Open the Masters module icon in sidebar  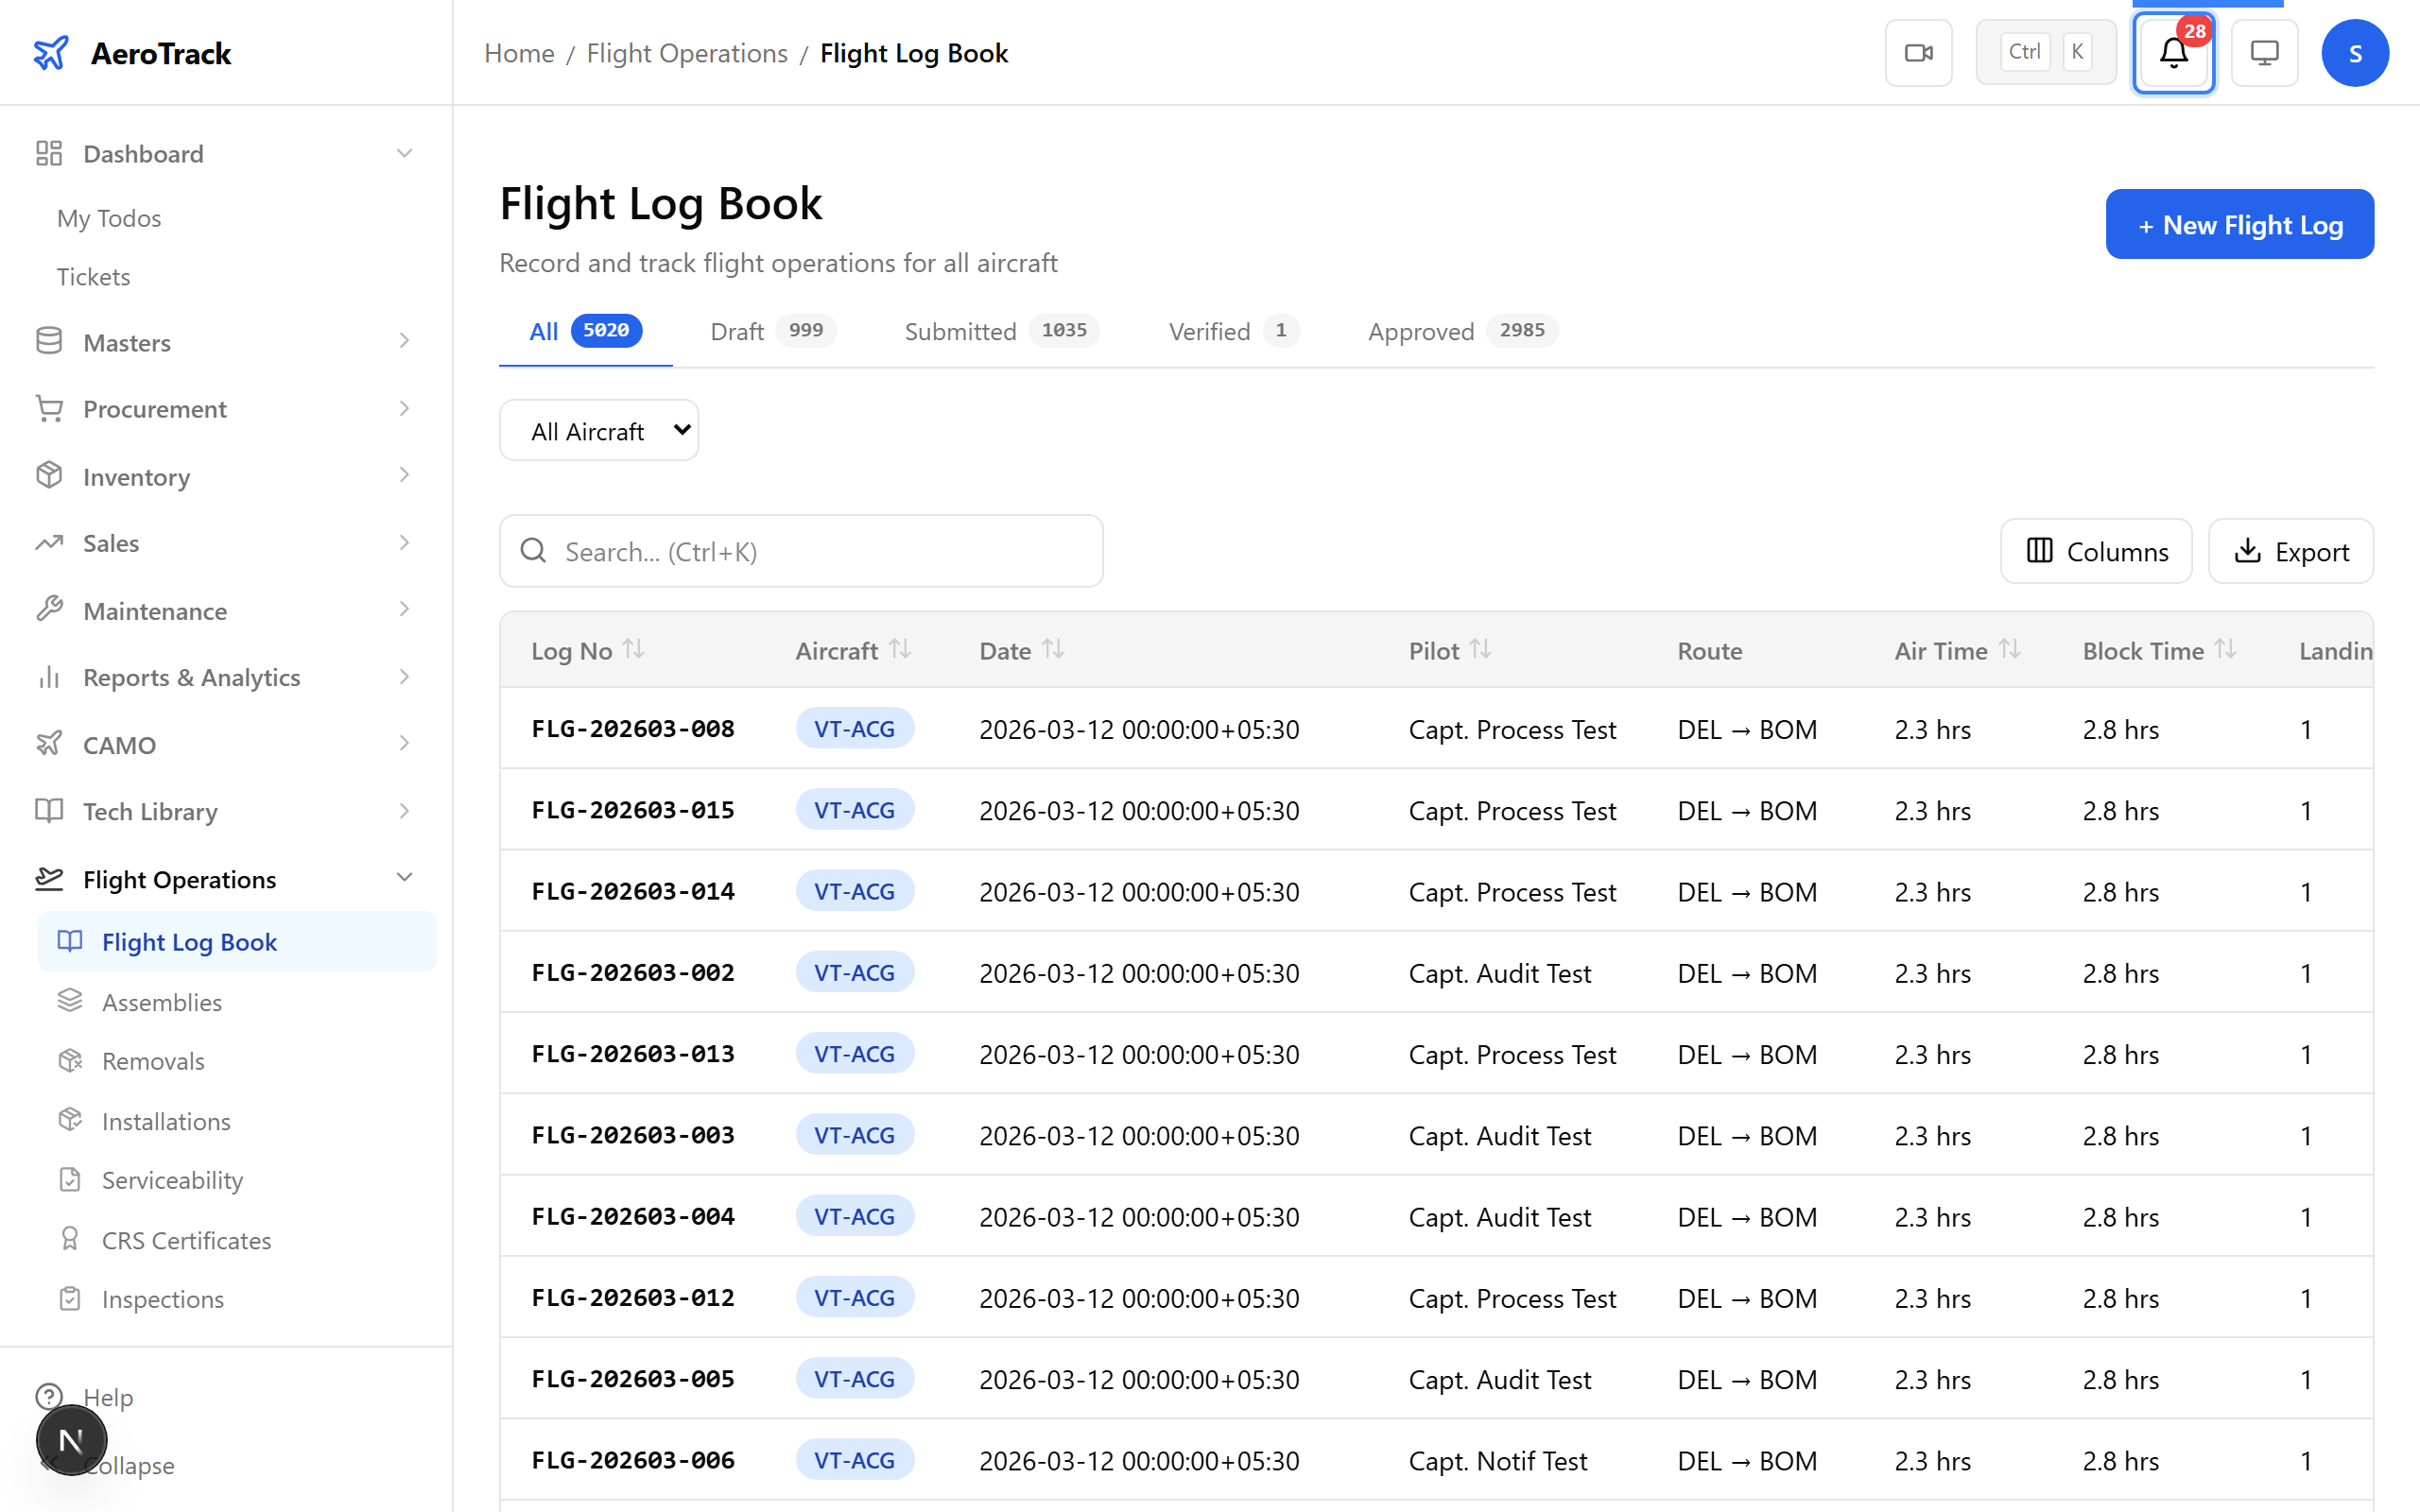[x=49, y=341]
